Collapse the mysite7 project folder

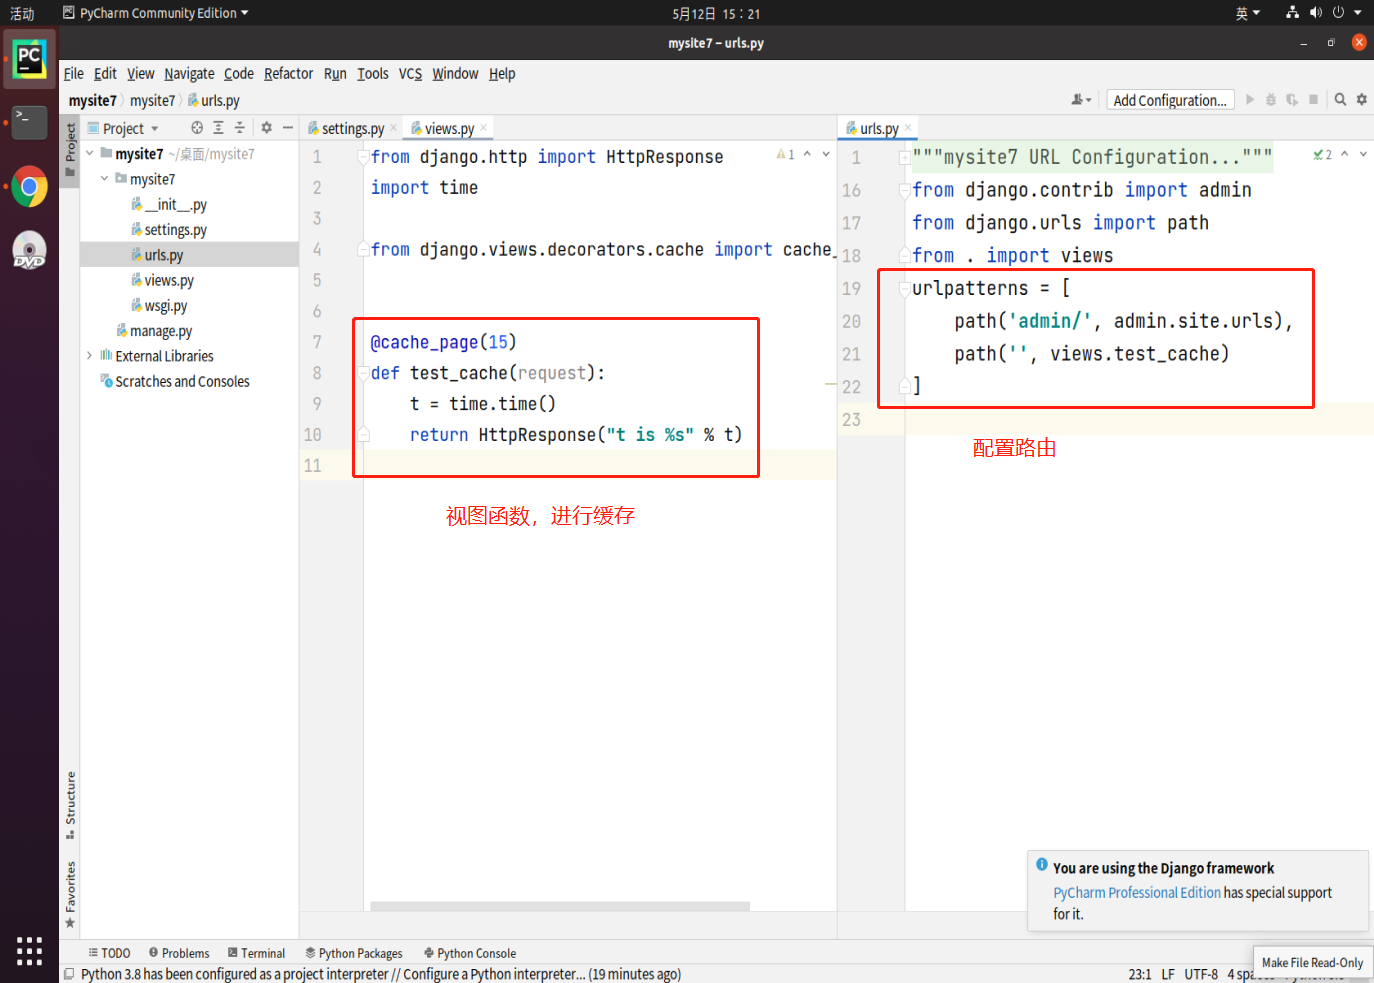(88, 153)
